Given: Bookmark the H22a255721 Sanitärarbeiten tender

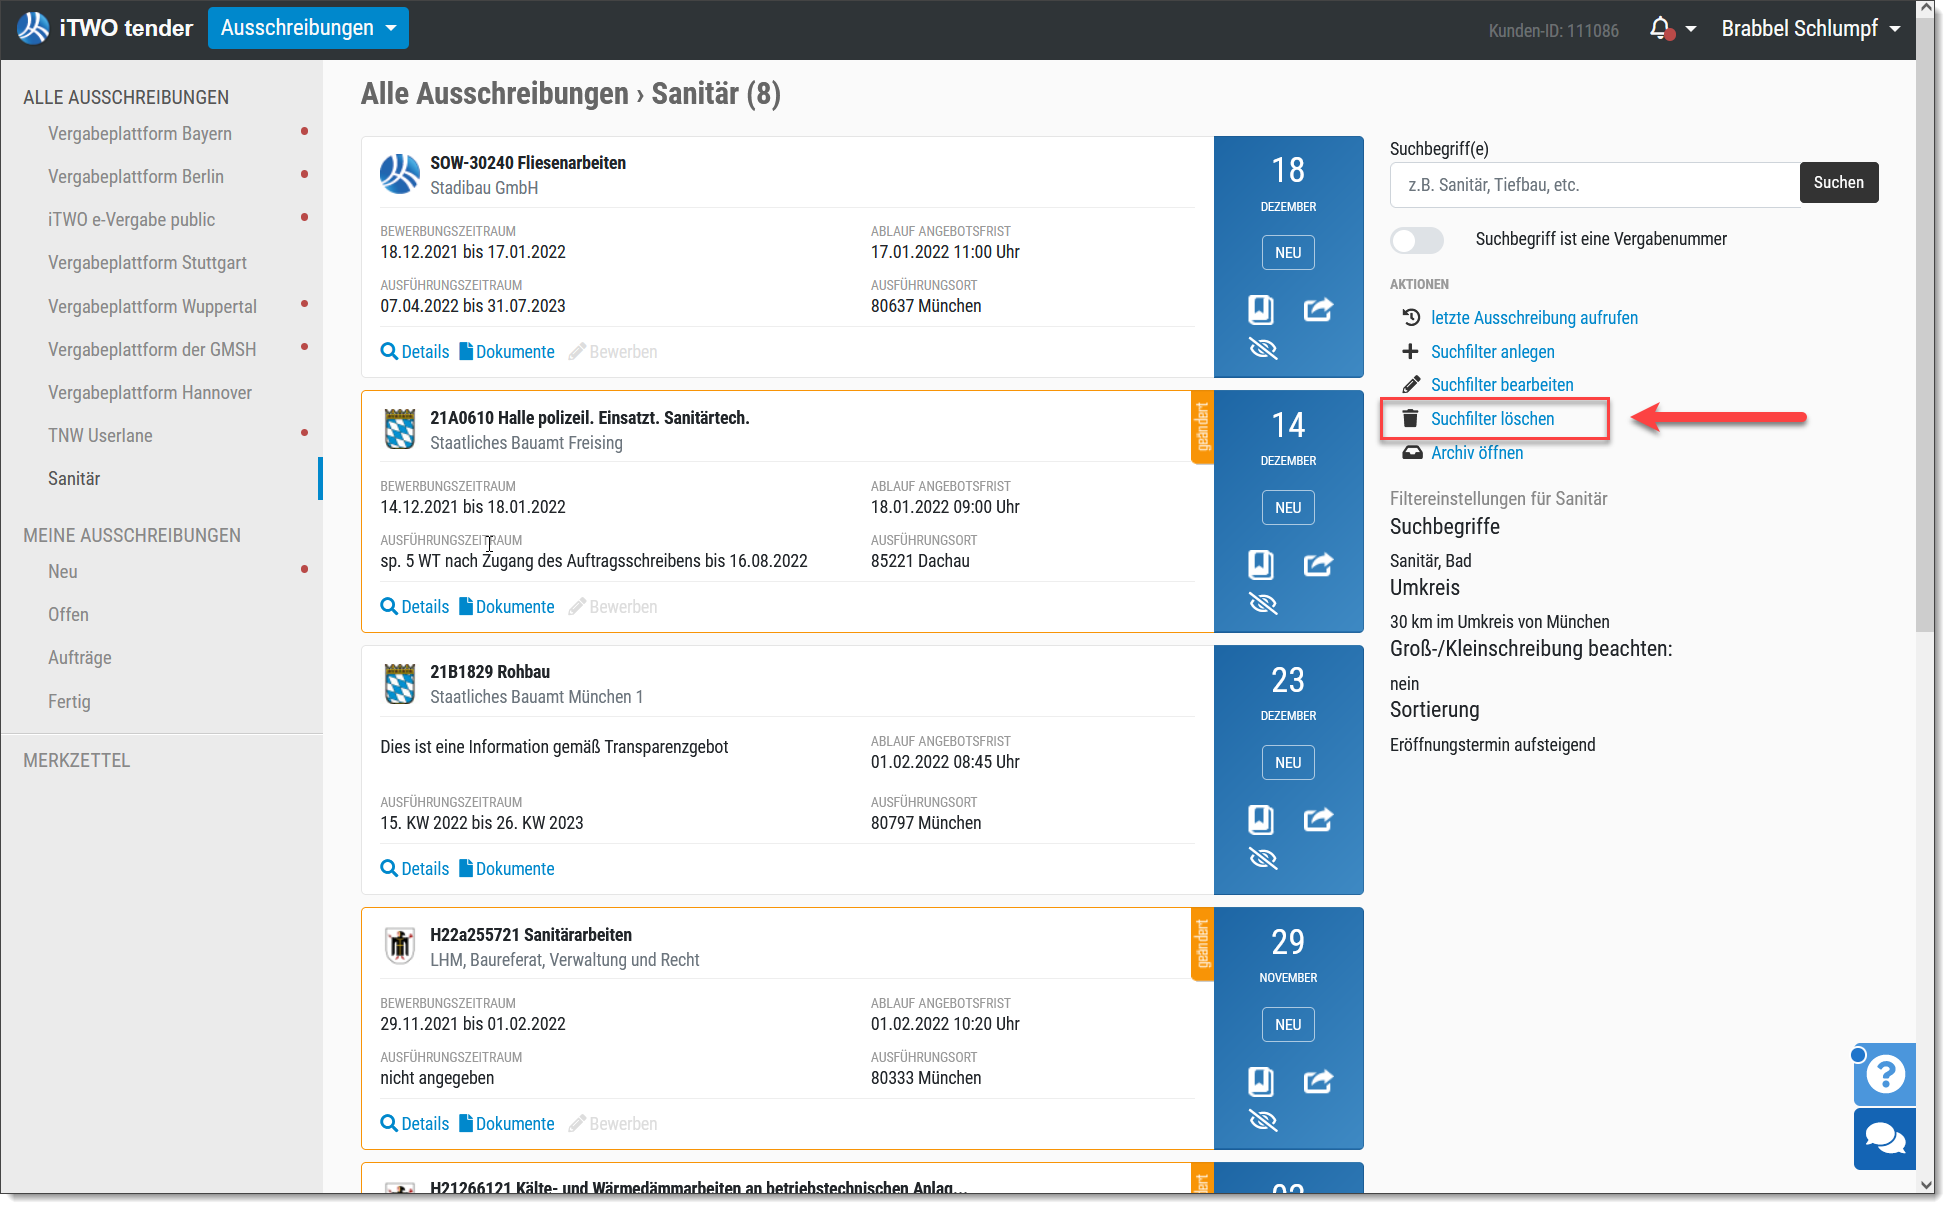Looking at the screenshot, I should click(x=1261, y=1082).
